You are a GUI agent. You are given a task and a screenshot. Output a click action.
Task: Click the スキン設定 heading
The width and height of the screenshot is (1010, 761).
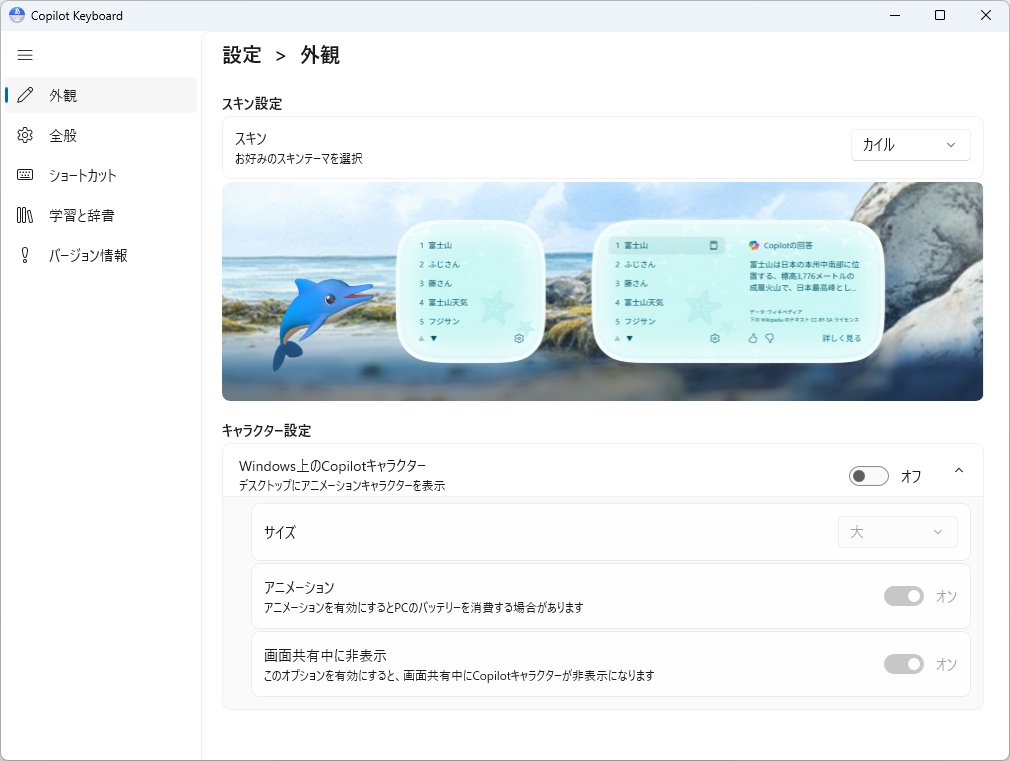point(252,104)
